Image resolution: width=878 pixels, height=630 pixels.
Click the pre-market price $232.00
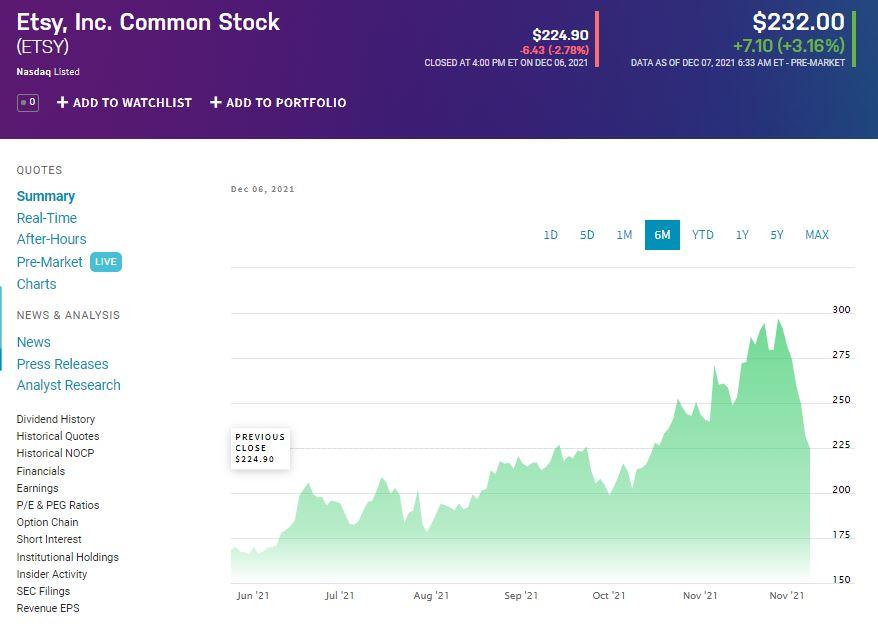[798, 22]
